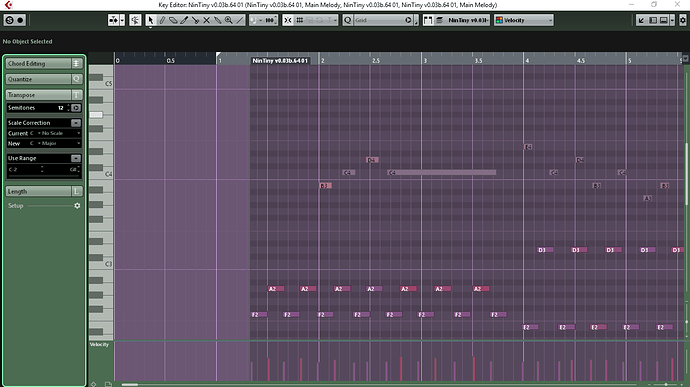This screenshot has width=690, height=387.
Task: Select the Erase tool
Action: pyautogui.click(x=173, y=20)
